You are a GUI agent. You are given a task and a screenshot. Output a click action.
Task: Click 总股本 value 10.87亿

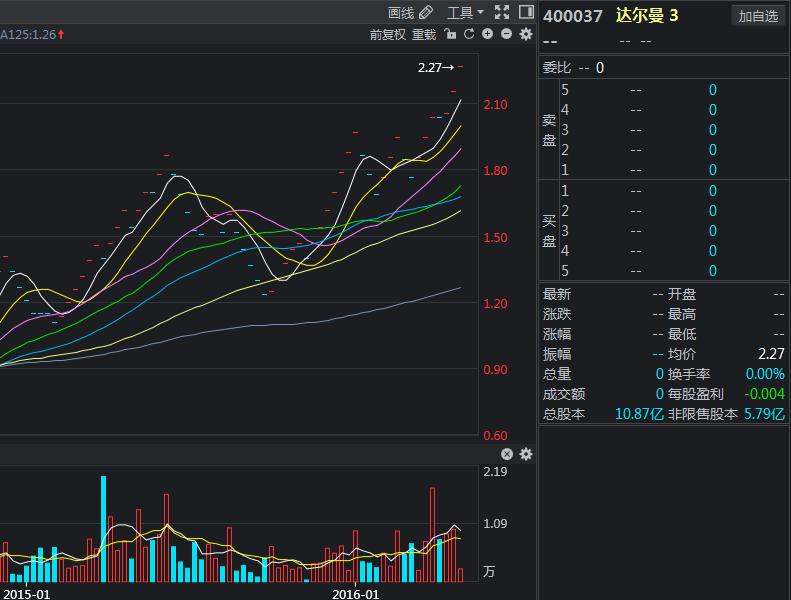click(x=639, y=414)
